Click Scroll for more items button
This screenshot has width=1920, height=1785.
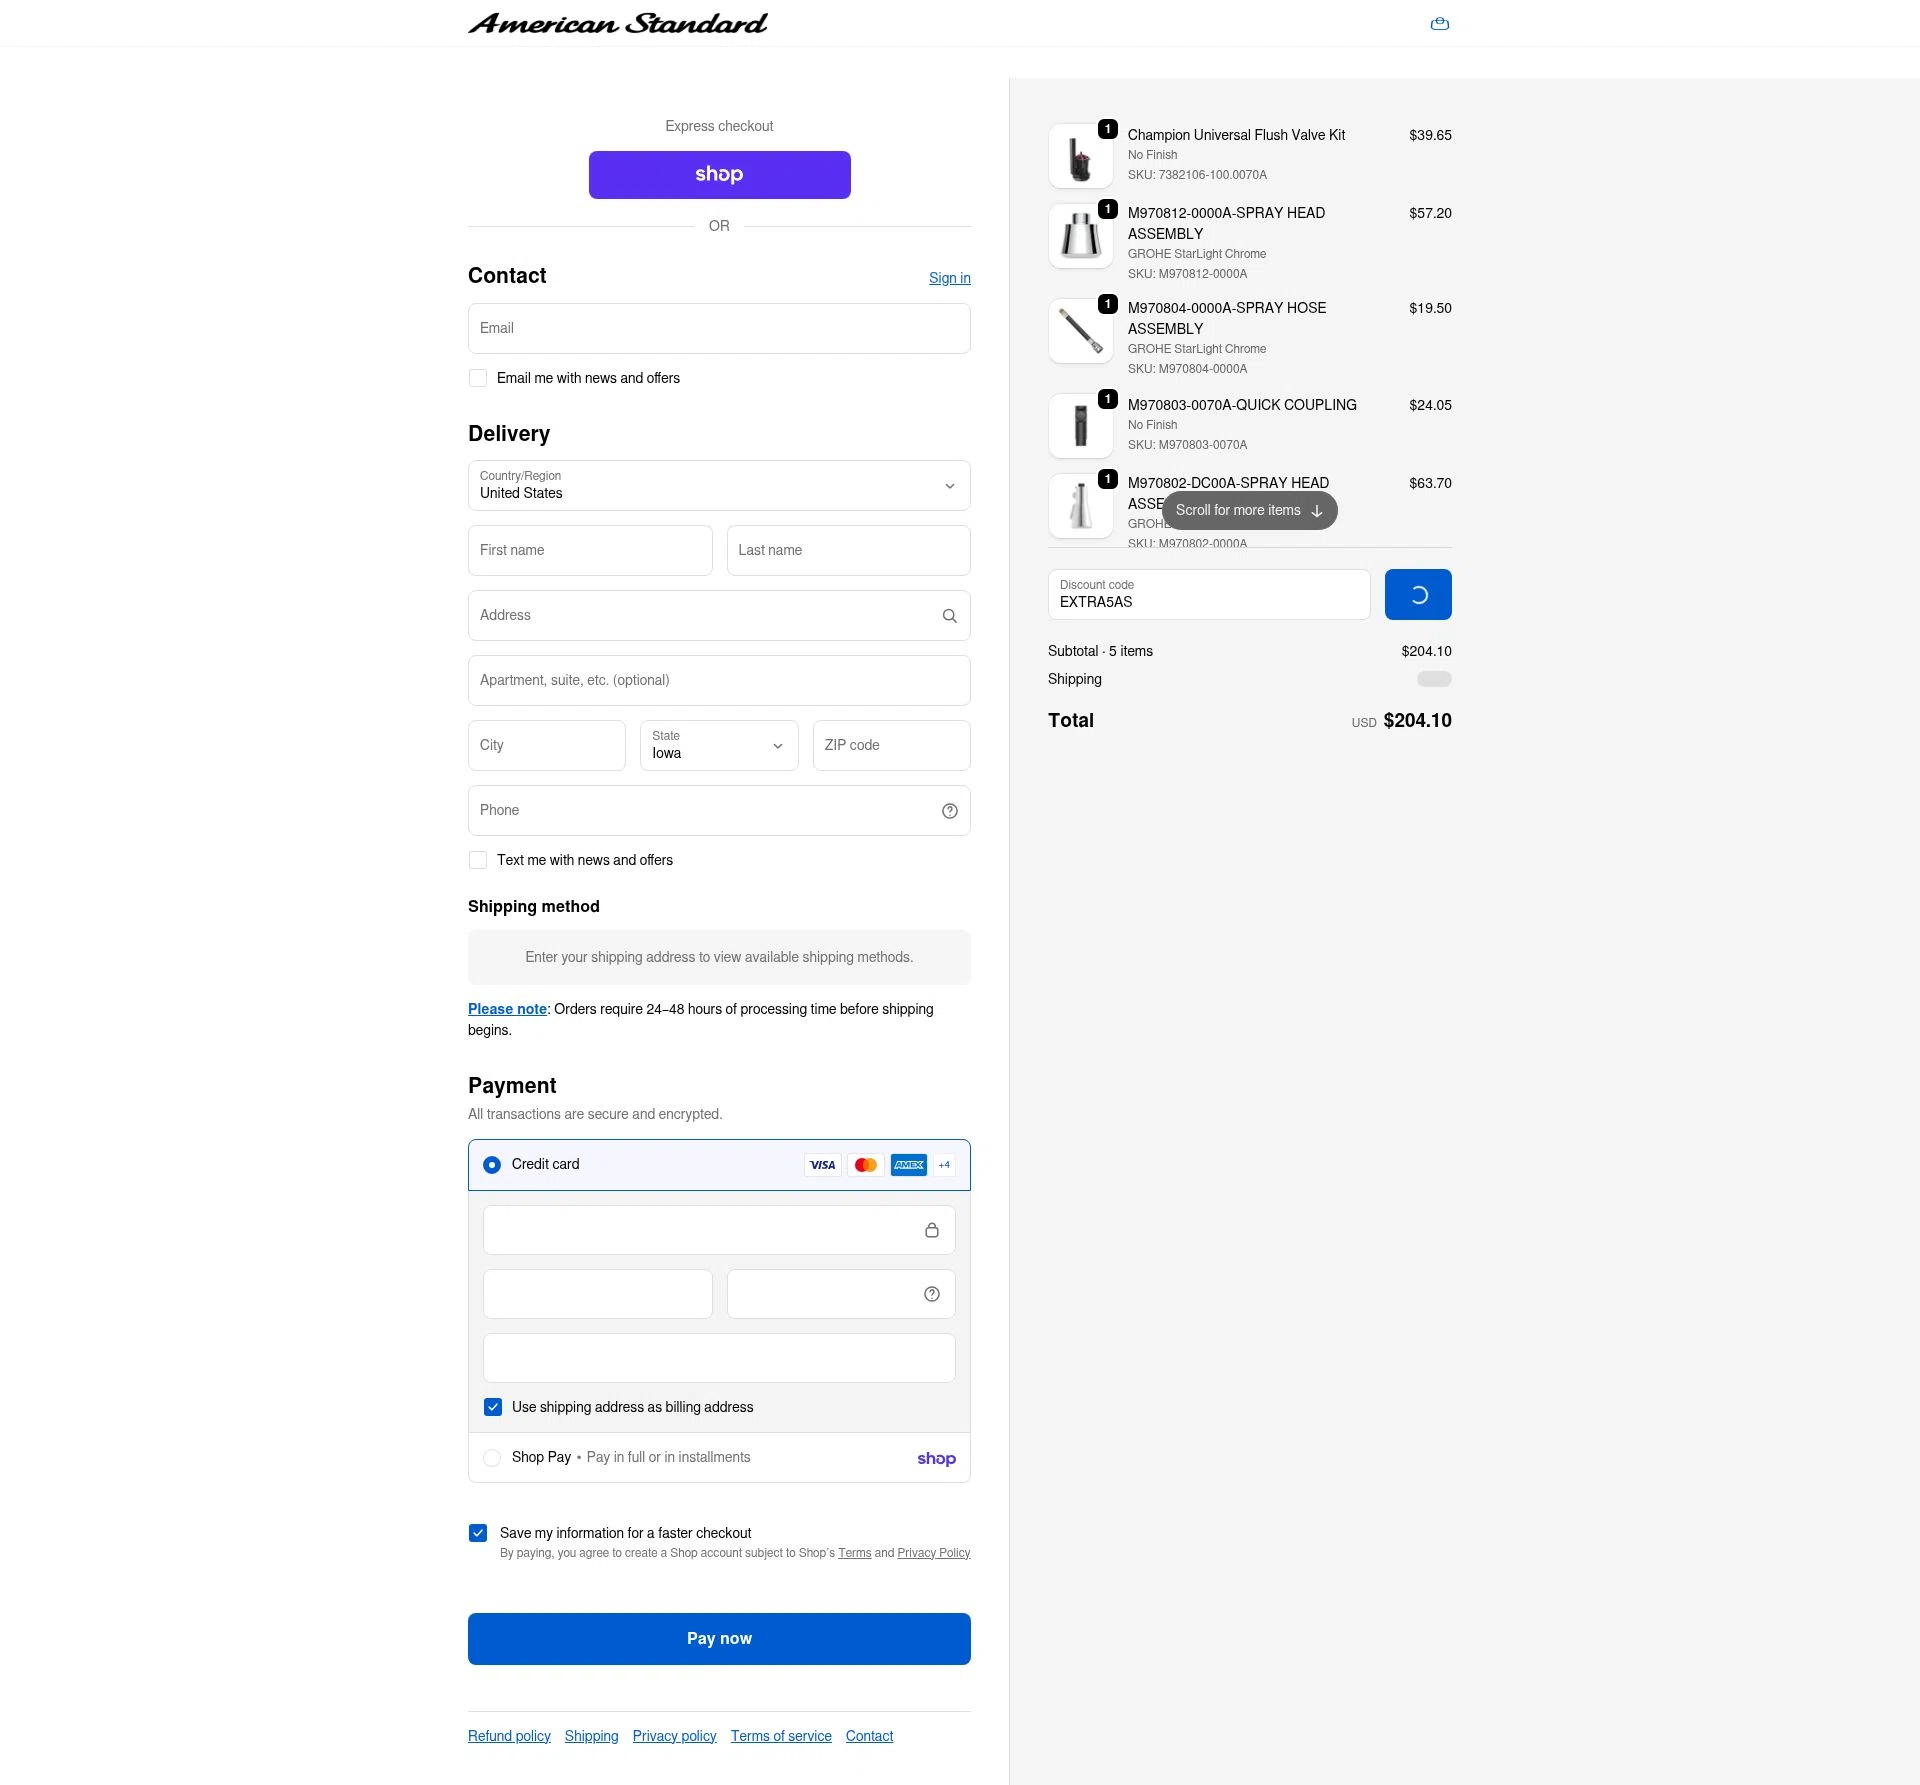pos(1249,510)
